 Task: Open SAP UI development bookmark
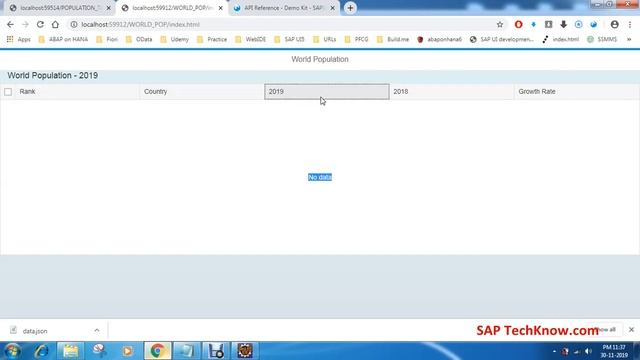click(x=502, y=39)
